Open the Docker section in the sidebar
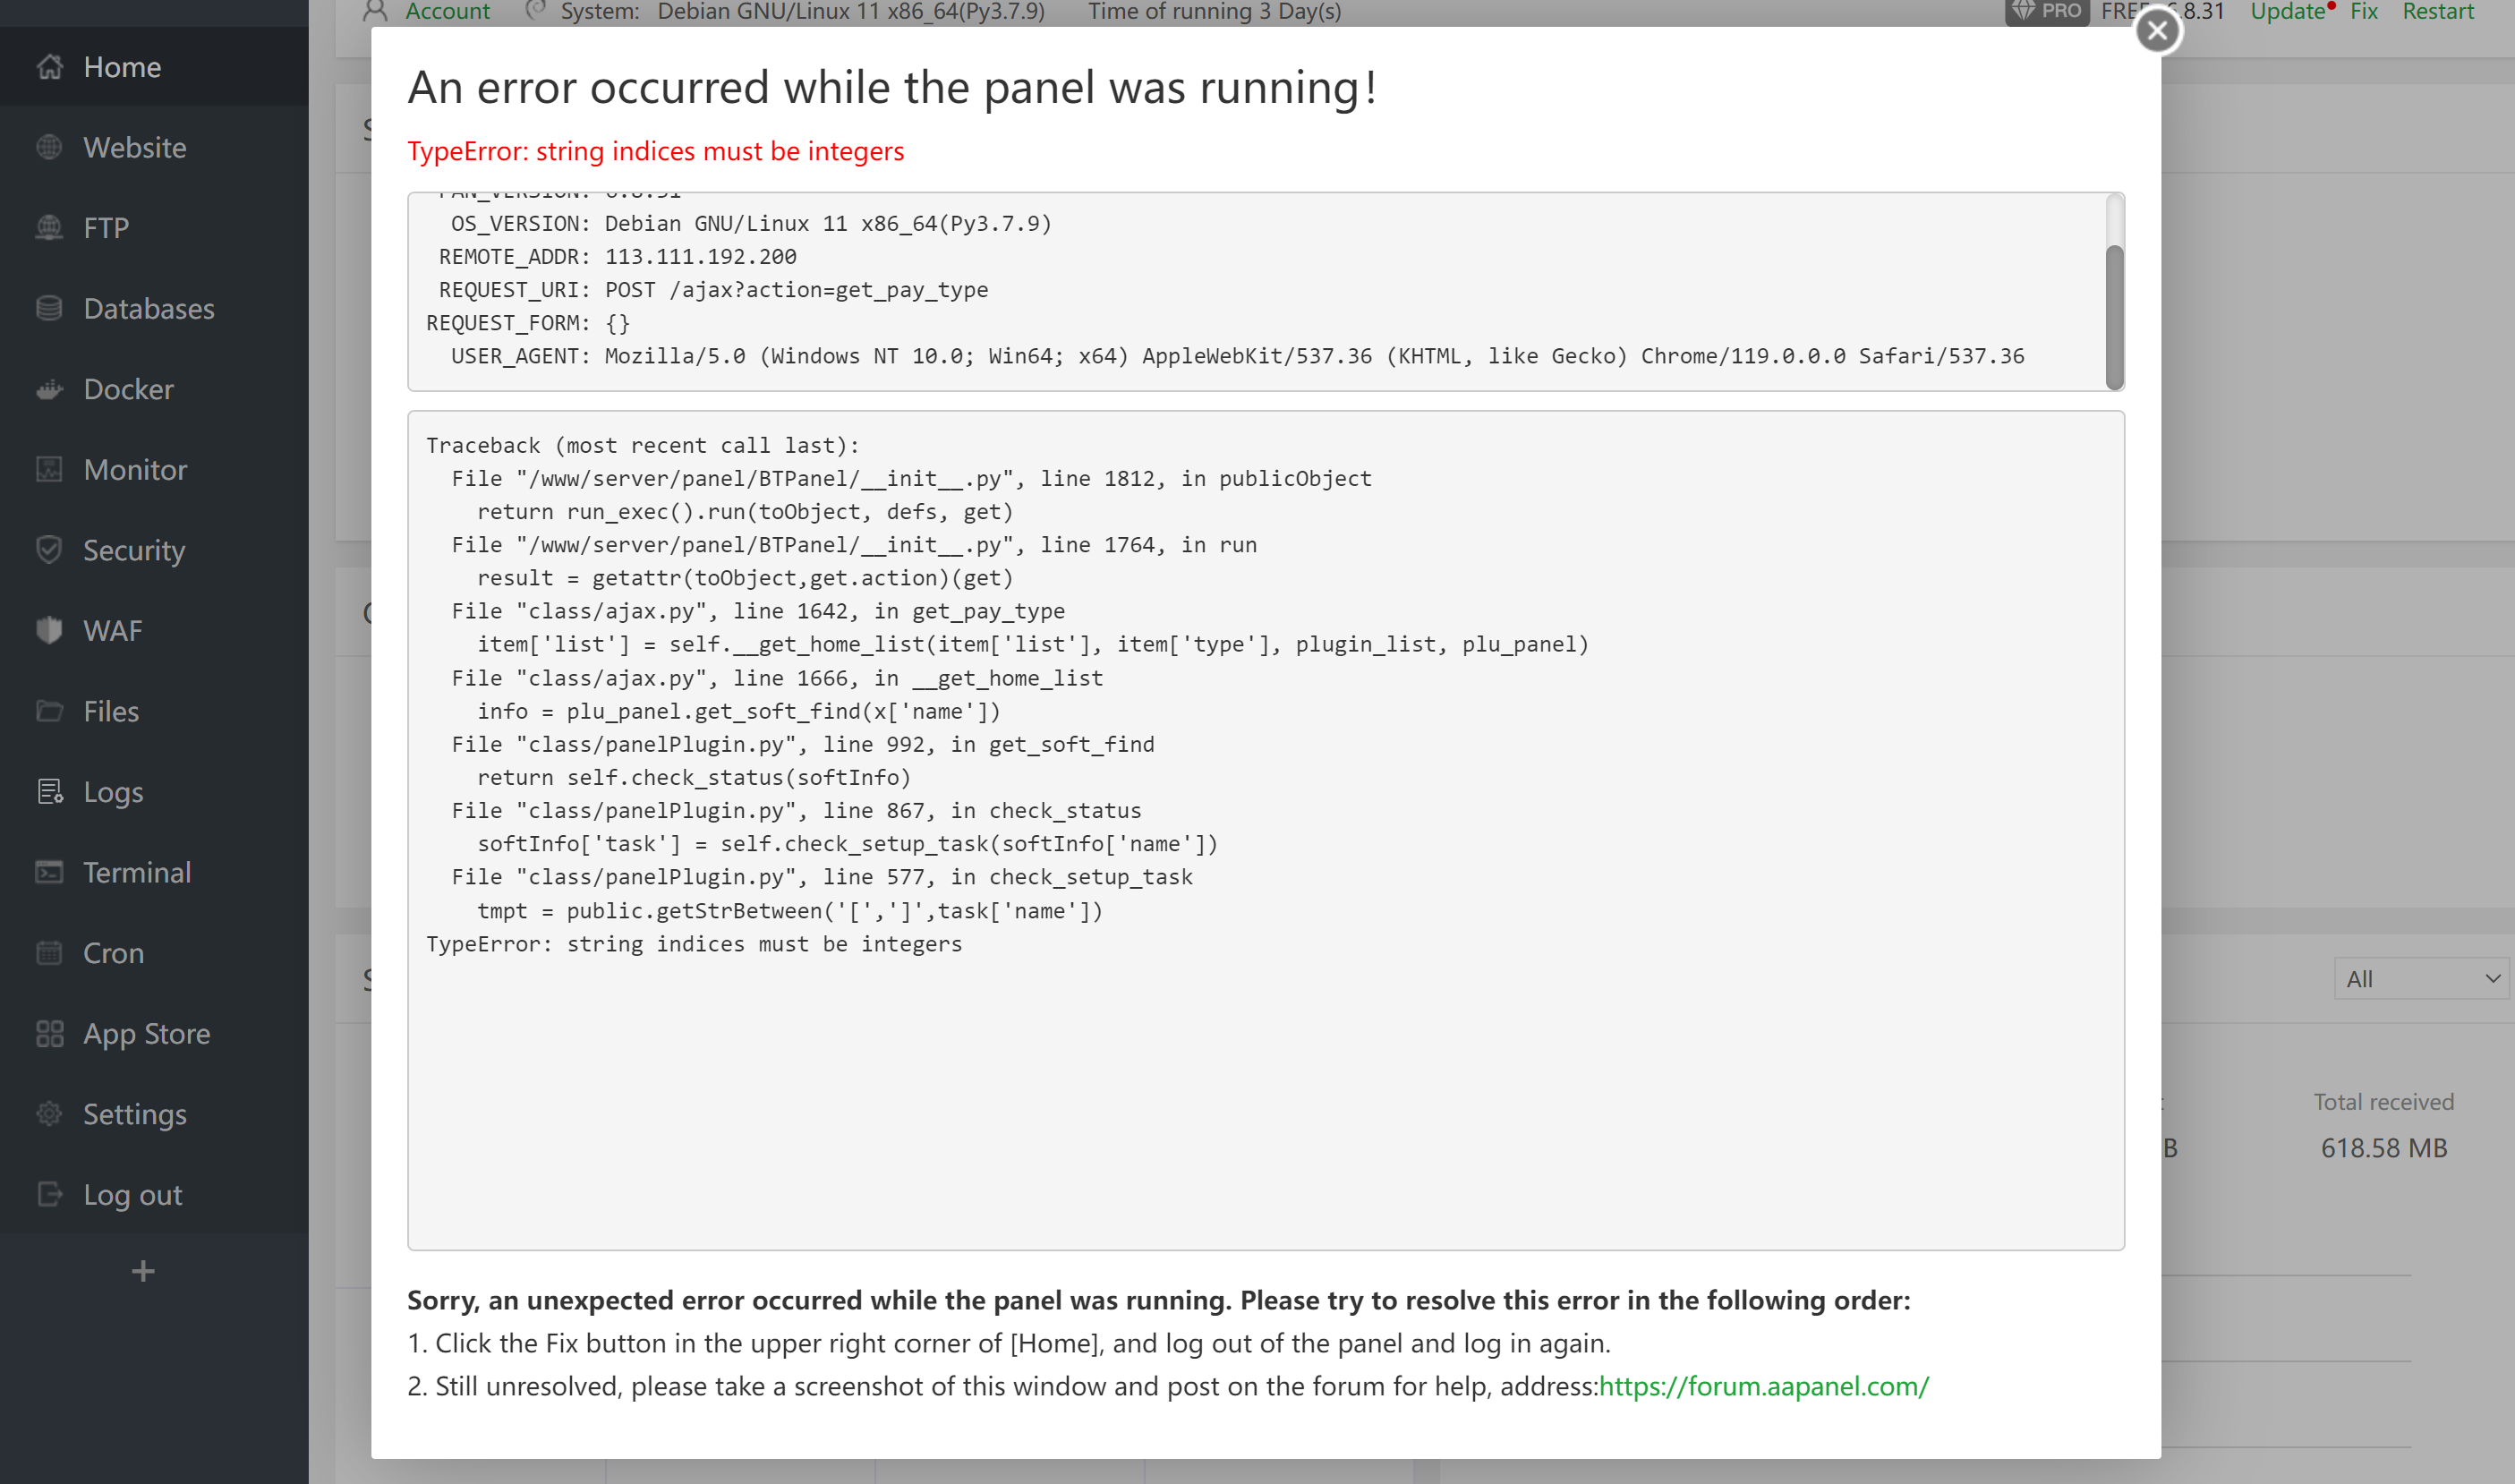Screen dimensions: 2515x1484 pyautogui.click(x=127, y=389)
